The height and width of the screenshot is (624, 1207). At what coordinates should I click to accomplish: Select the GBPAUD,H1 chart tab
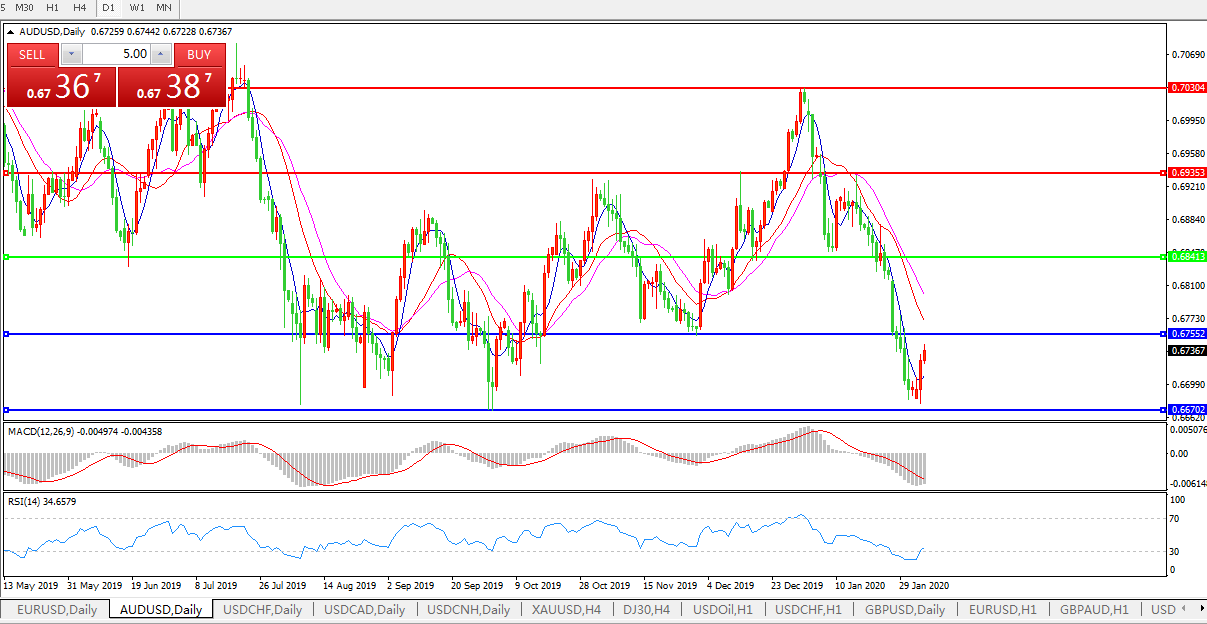click(x=1094, y=609)
